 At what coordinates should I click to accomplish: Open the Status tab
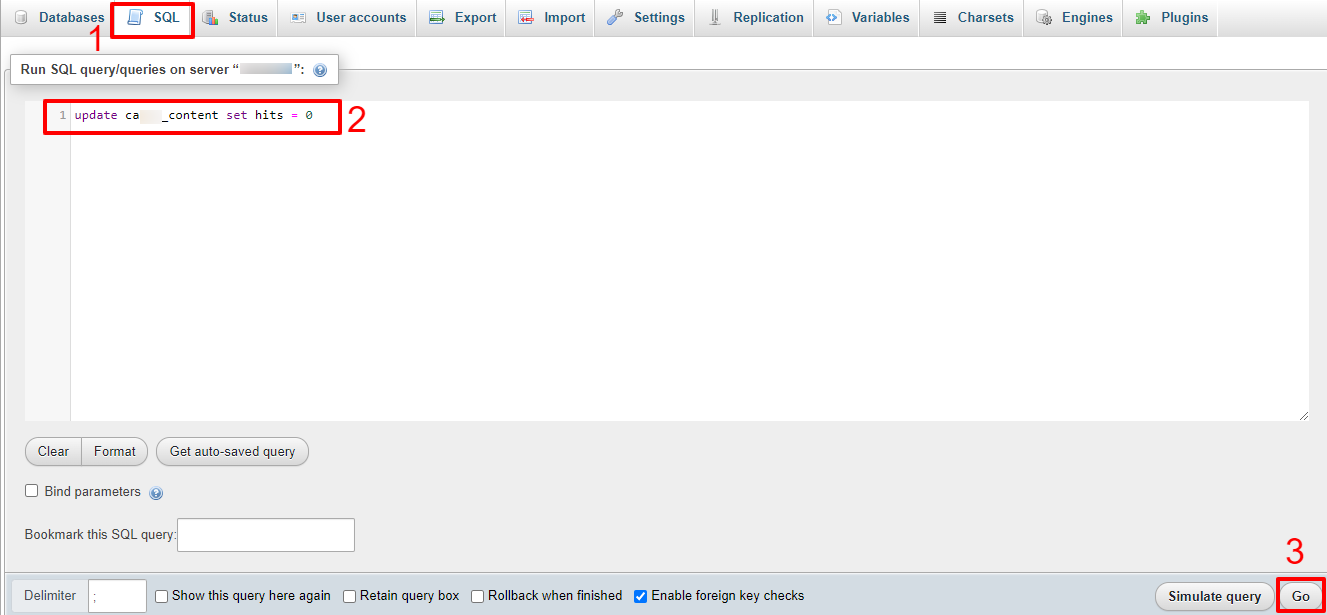[x=235, y=18]
